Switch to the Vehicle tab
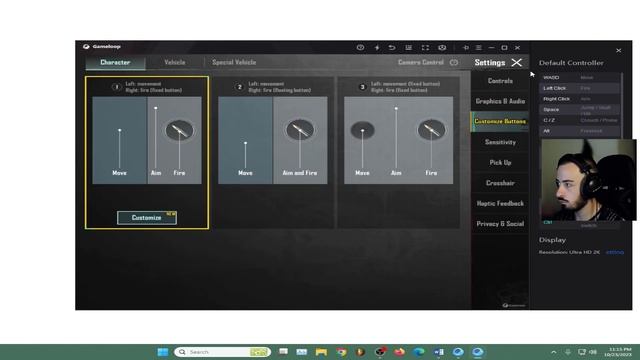 pos(174,62)
